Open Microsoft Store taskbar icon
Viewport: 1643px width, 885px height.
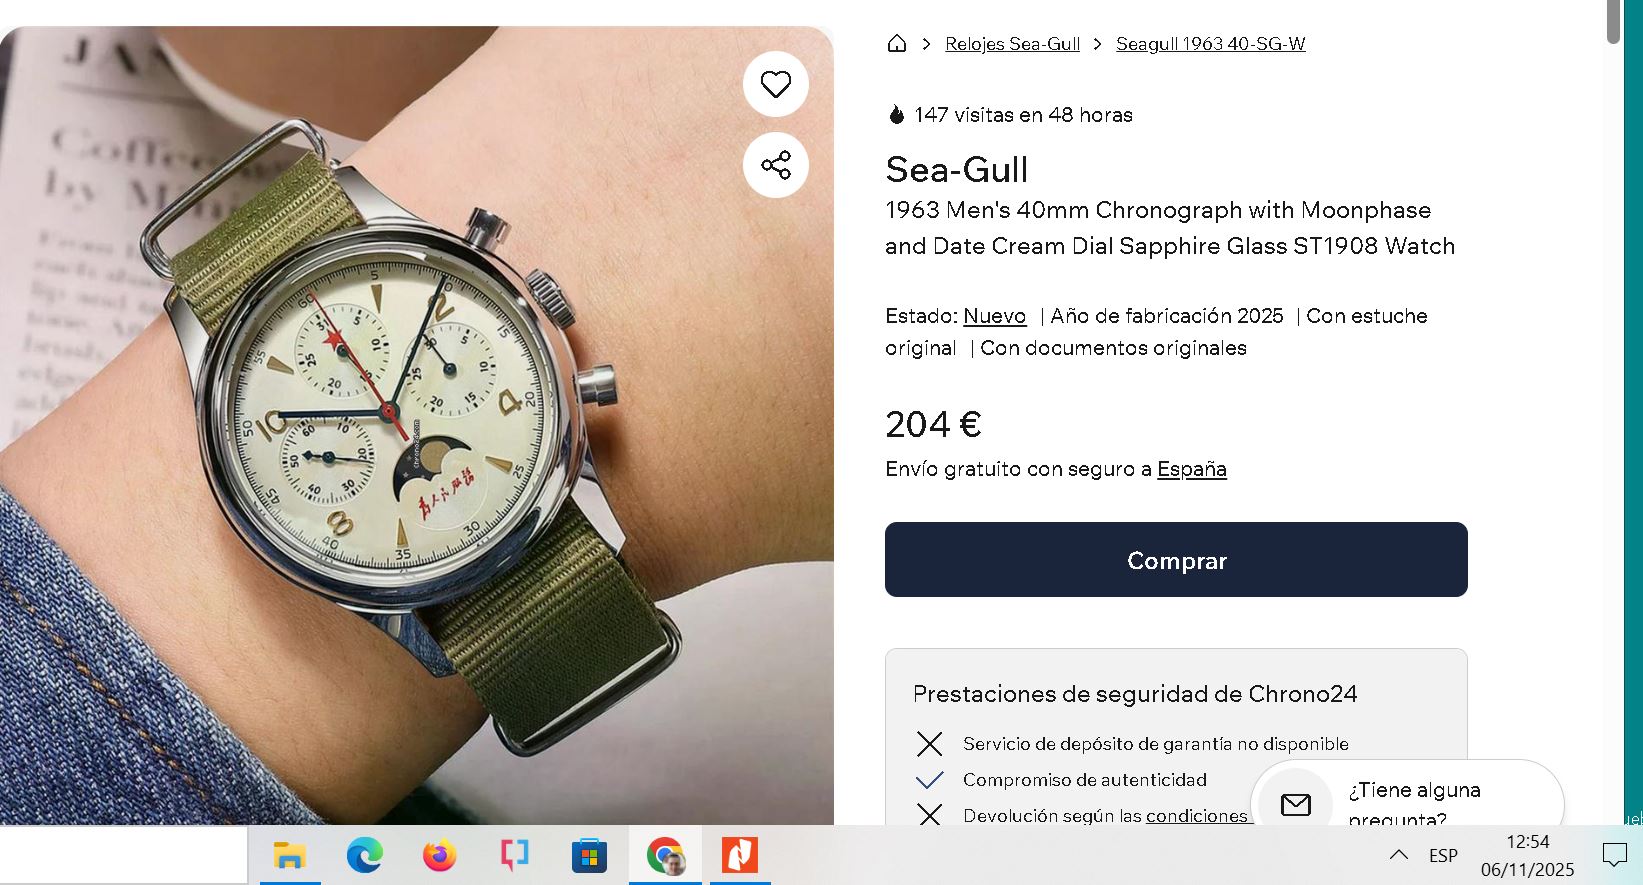point(589,856)
